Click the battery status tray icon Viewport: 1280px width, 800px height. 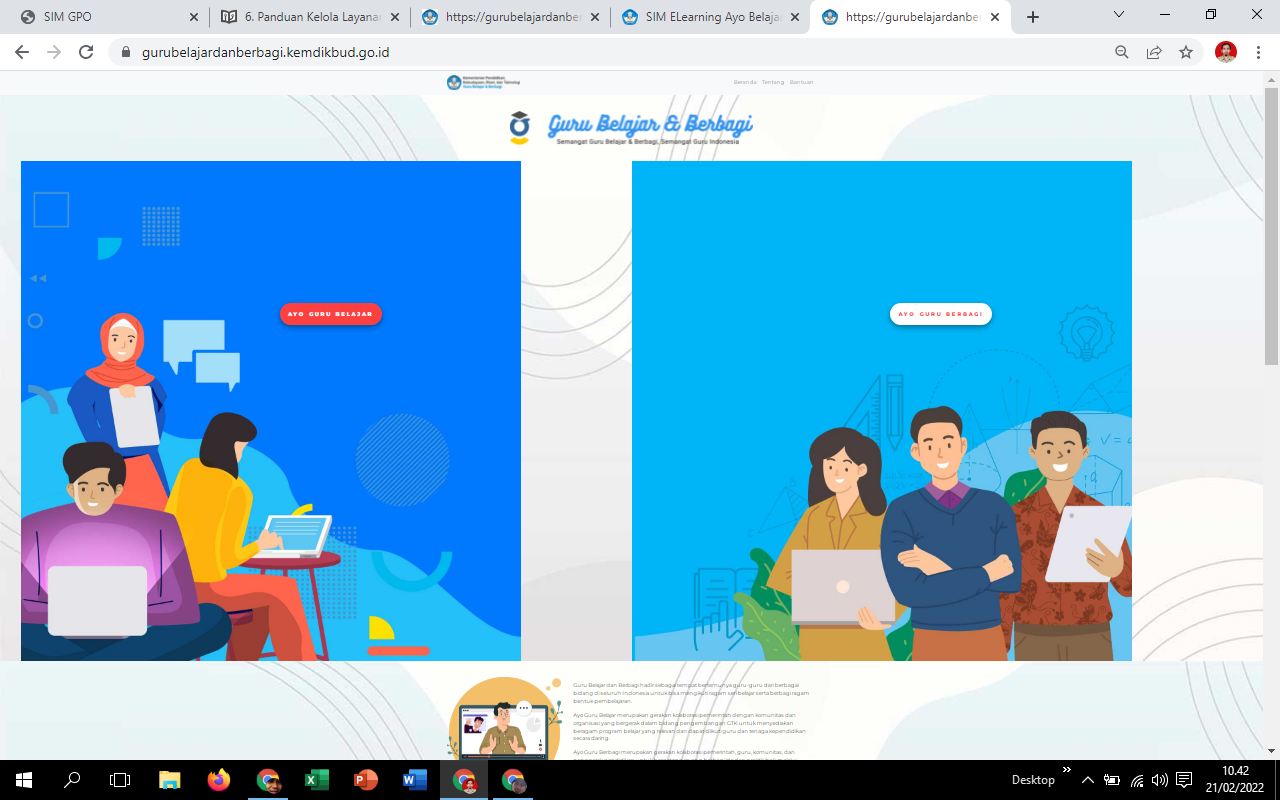(x=1112, y=780)
